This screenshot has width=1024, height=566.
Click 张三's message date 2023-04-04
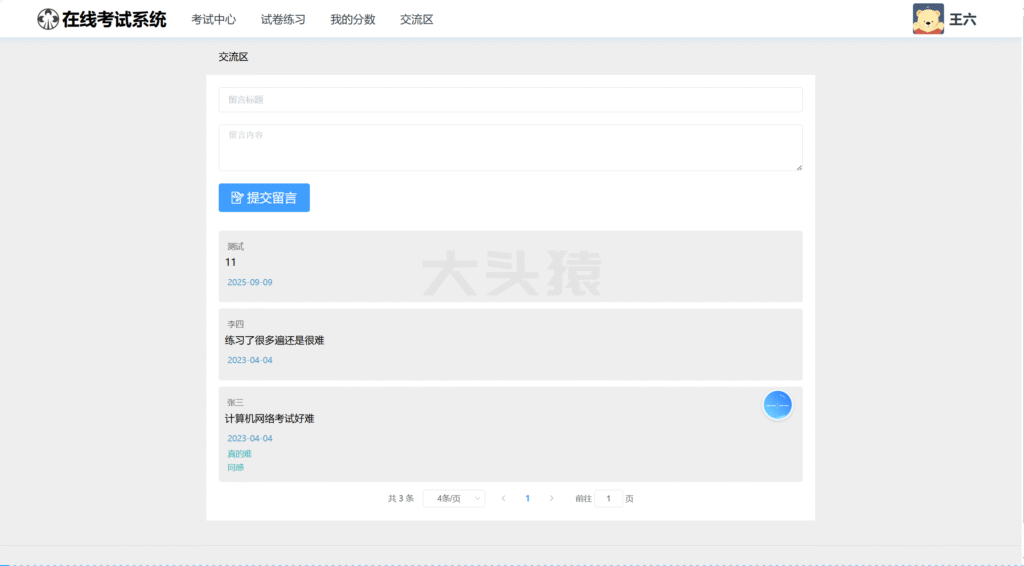[249, 438]
